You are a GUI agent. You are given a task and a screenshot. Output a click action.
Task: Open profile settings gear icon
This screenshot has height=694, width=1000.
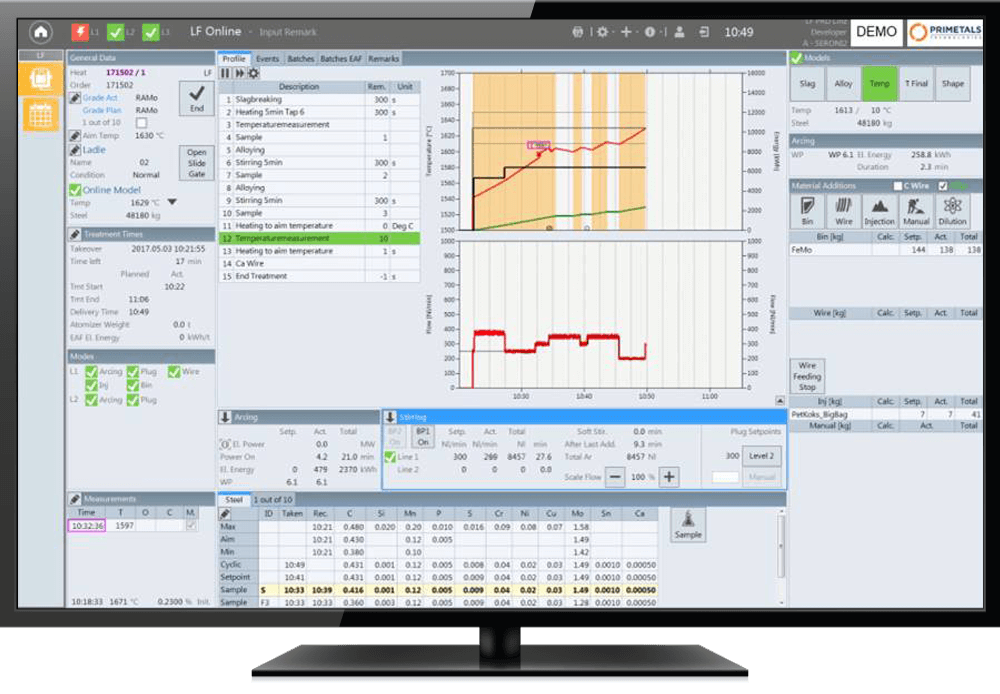tap(253, 73)
